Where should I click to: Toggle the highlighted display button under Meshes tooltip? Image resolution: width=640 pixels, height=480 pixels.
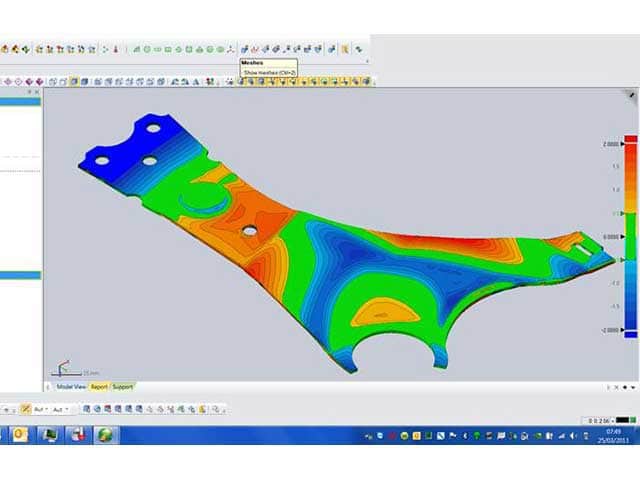point(245,81)
